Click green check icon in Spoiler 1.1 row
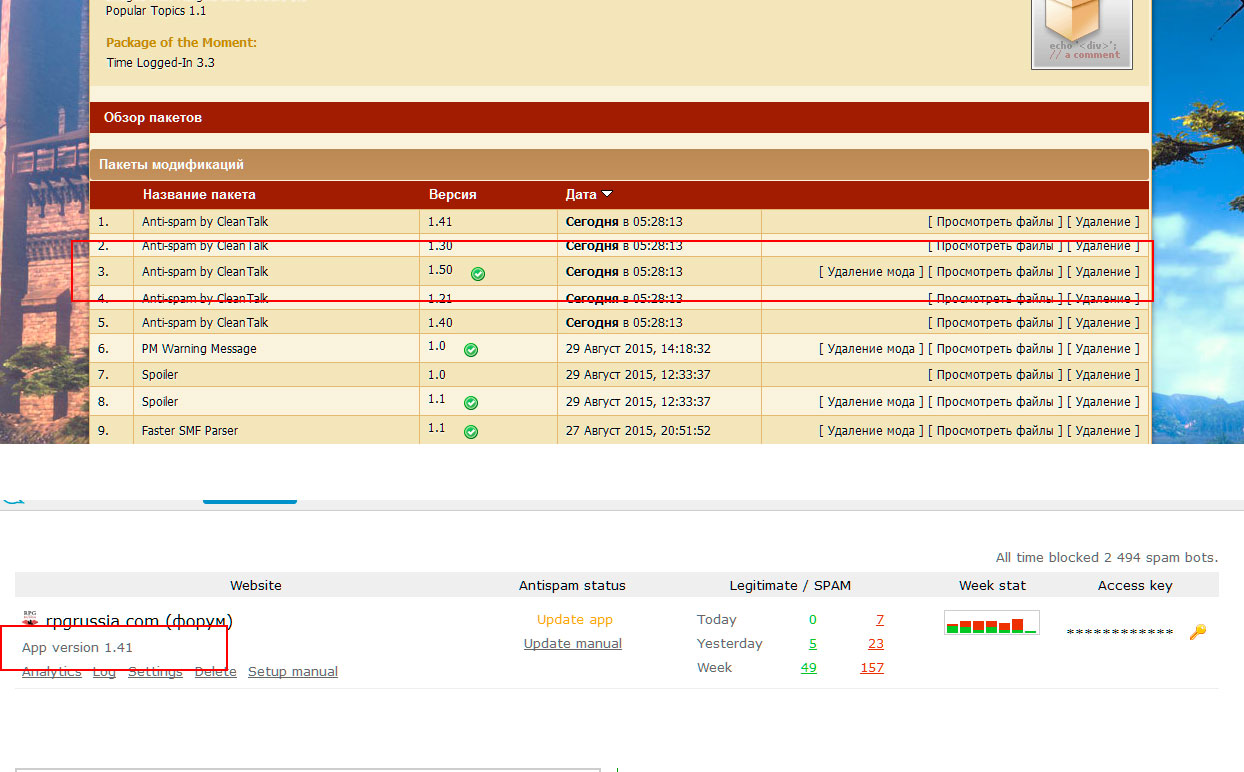This screenshot has height=772, width=1244. coord(471,403)
